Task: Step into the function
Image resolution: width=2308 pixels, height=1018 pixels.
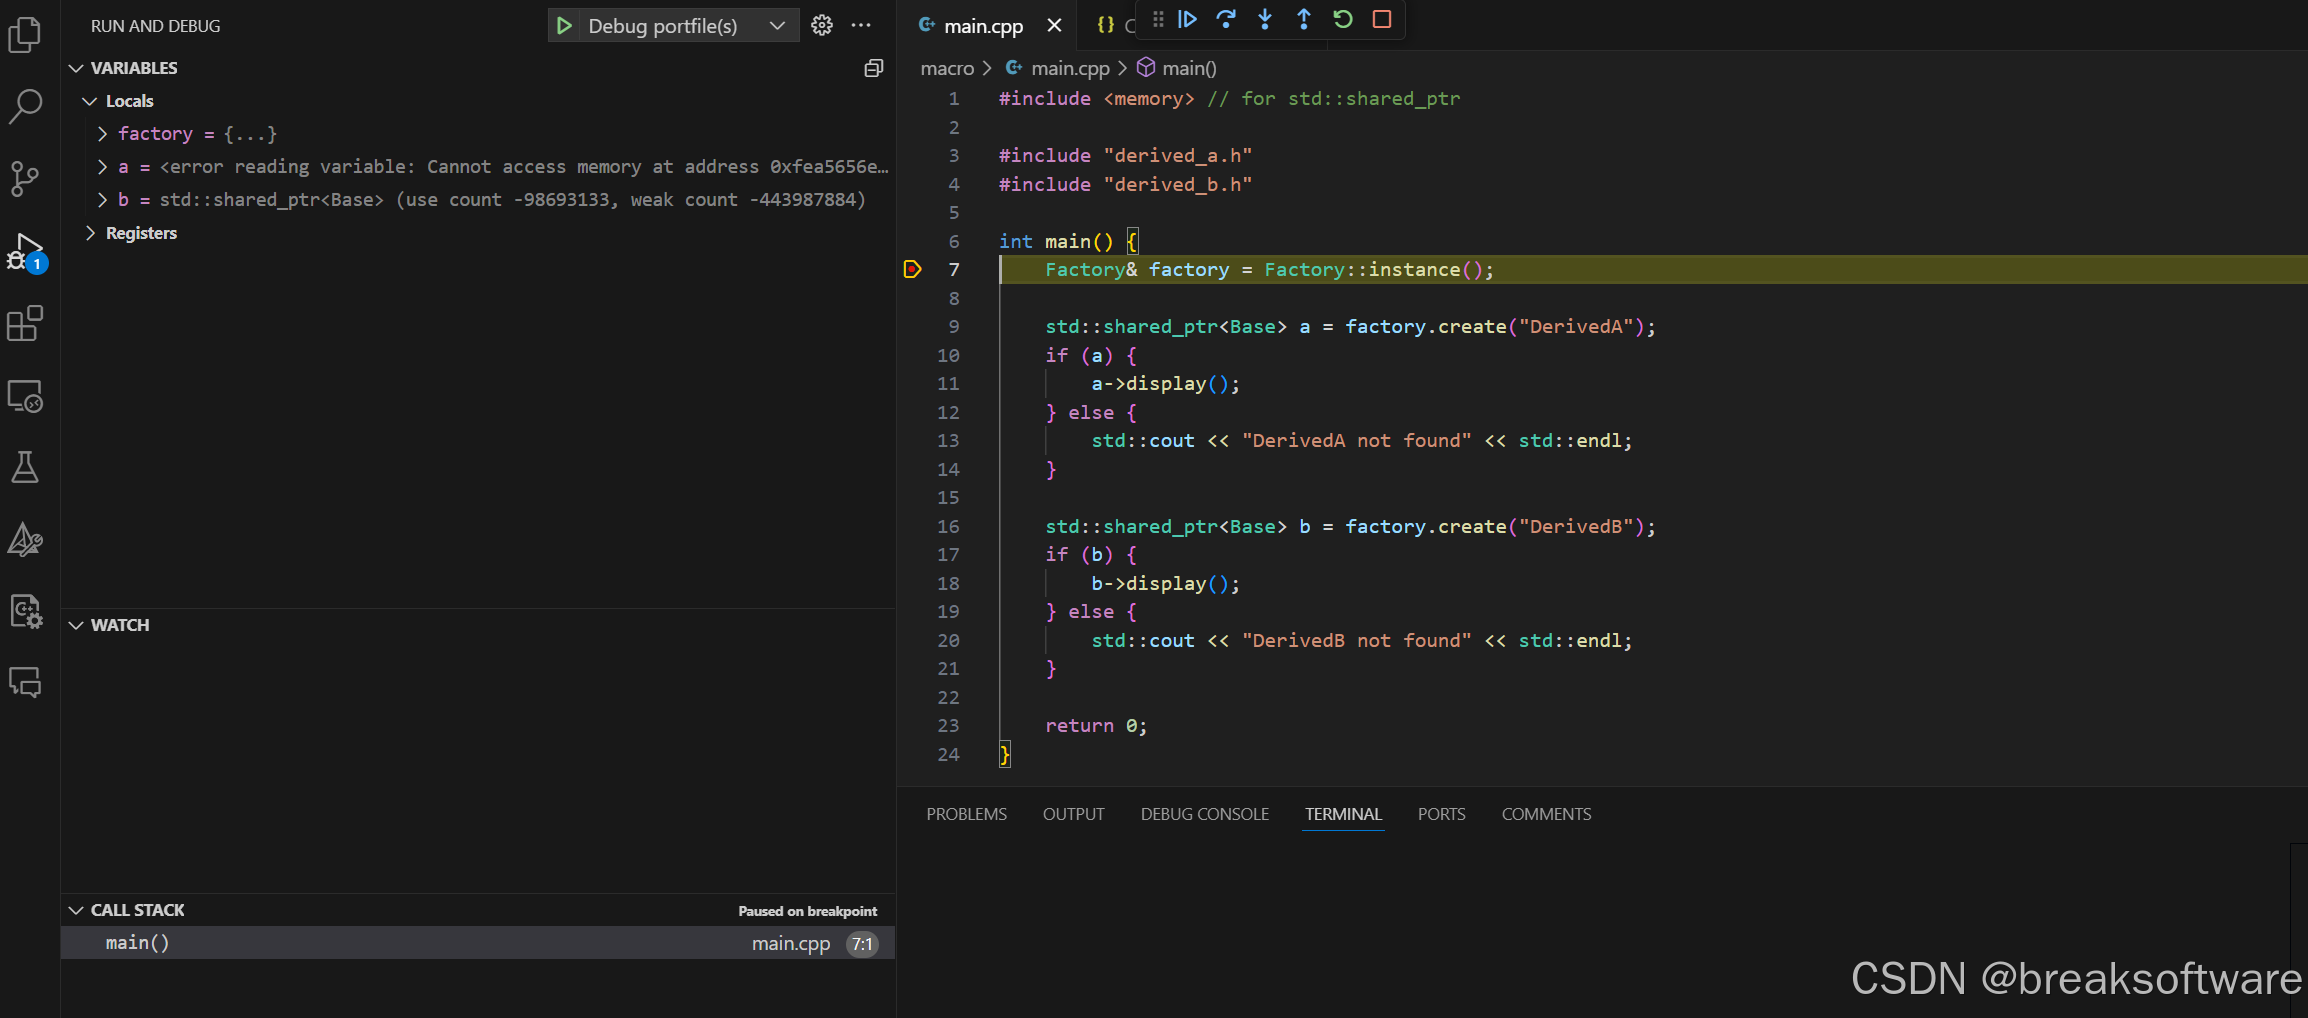Action: click(x=1265, y=19)
